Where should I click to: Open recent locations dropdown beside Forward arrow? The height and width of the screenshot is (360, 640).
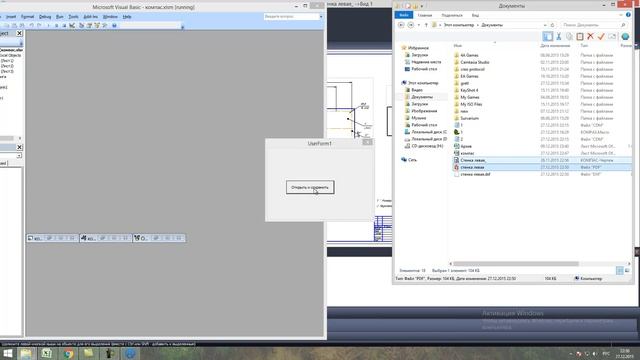[418, 25]
